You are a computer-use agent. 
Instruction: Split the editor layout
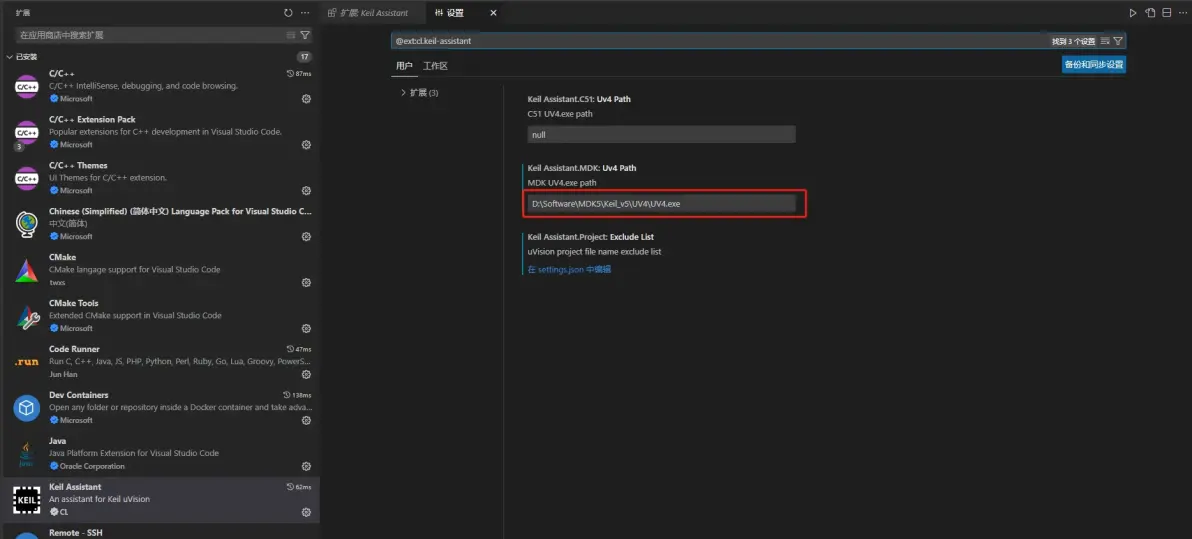(1167, 13)
